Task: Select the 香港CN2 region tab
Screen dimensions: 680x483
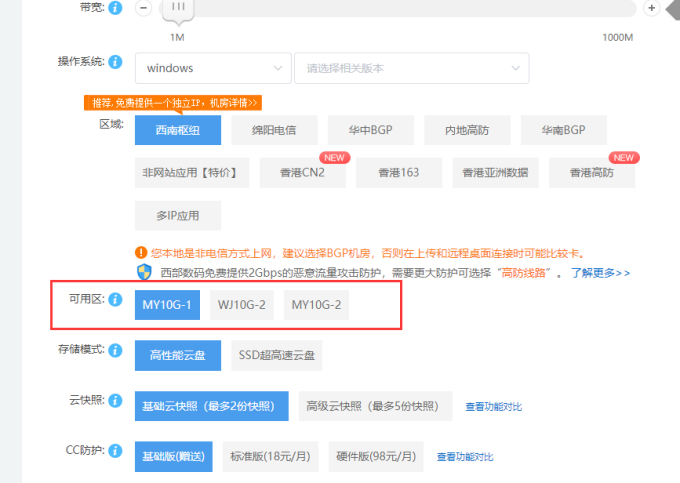Action: pyautogui.click(x=302, y=172)
